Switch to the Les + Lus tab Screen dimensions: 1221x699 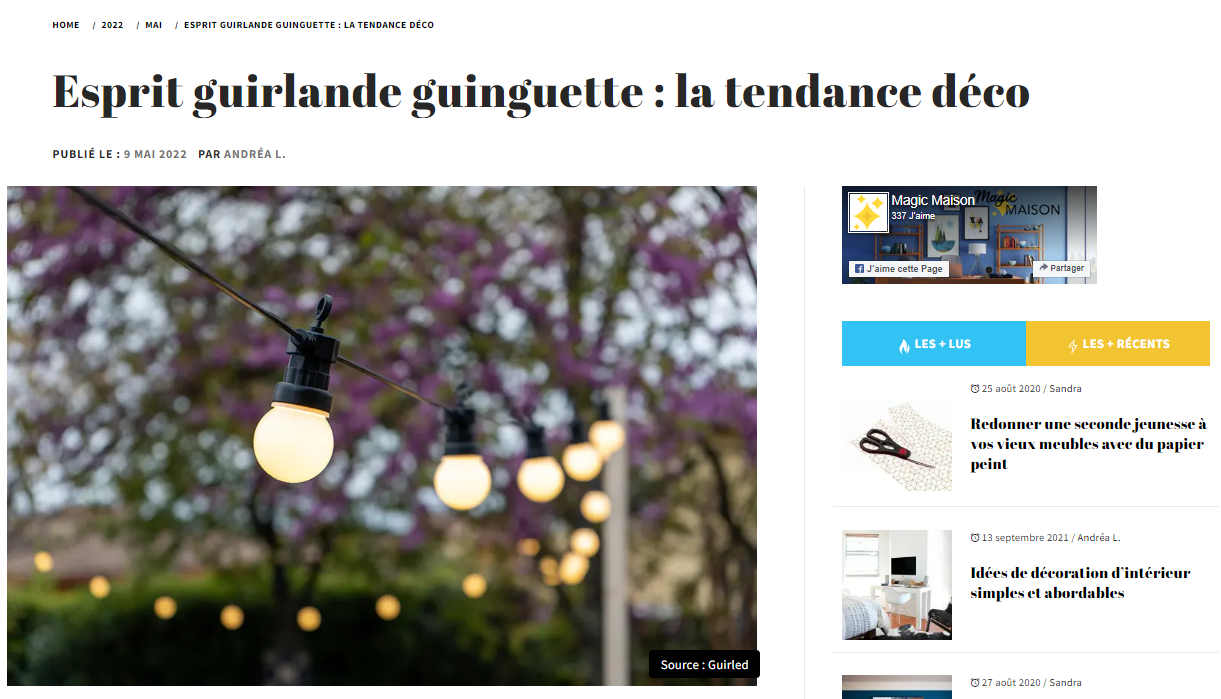pos(934,344)
